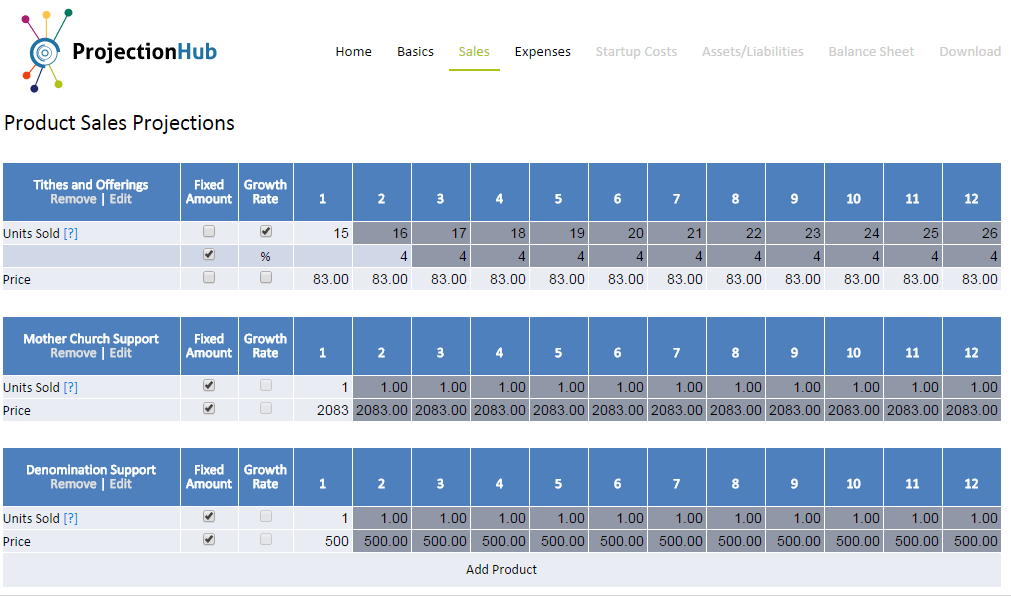The height and width of the screenshot is (596, 1011).
Task: Disable Fixed Amount on Denomination Support Price
Action: coord(208,541)
